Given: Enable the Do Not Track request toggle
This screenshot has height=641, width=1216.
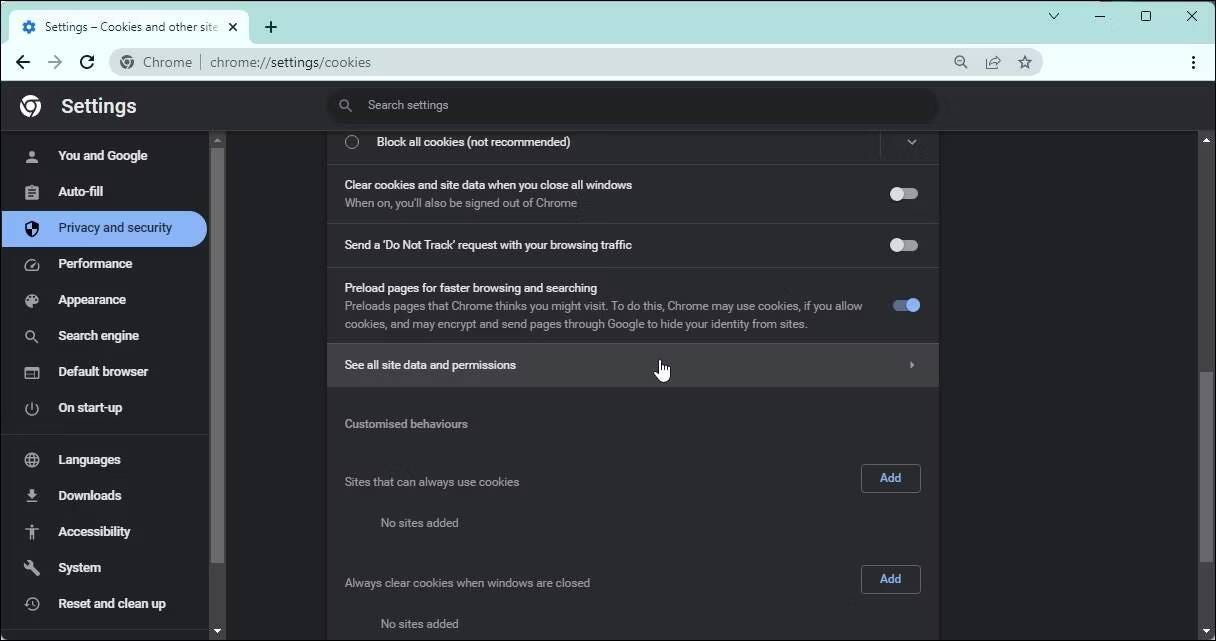Looking at the screenshot, I should 903,244.
